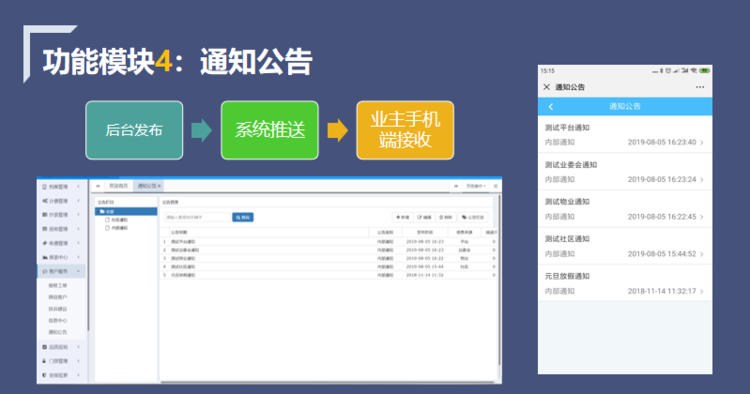Screen dimensions: 750x394
Task: Expand the 应收管理 menu chevron
Action: pyautogui.click(x=78, y=229)
